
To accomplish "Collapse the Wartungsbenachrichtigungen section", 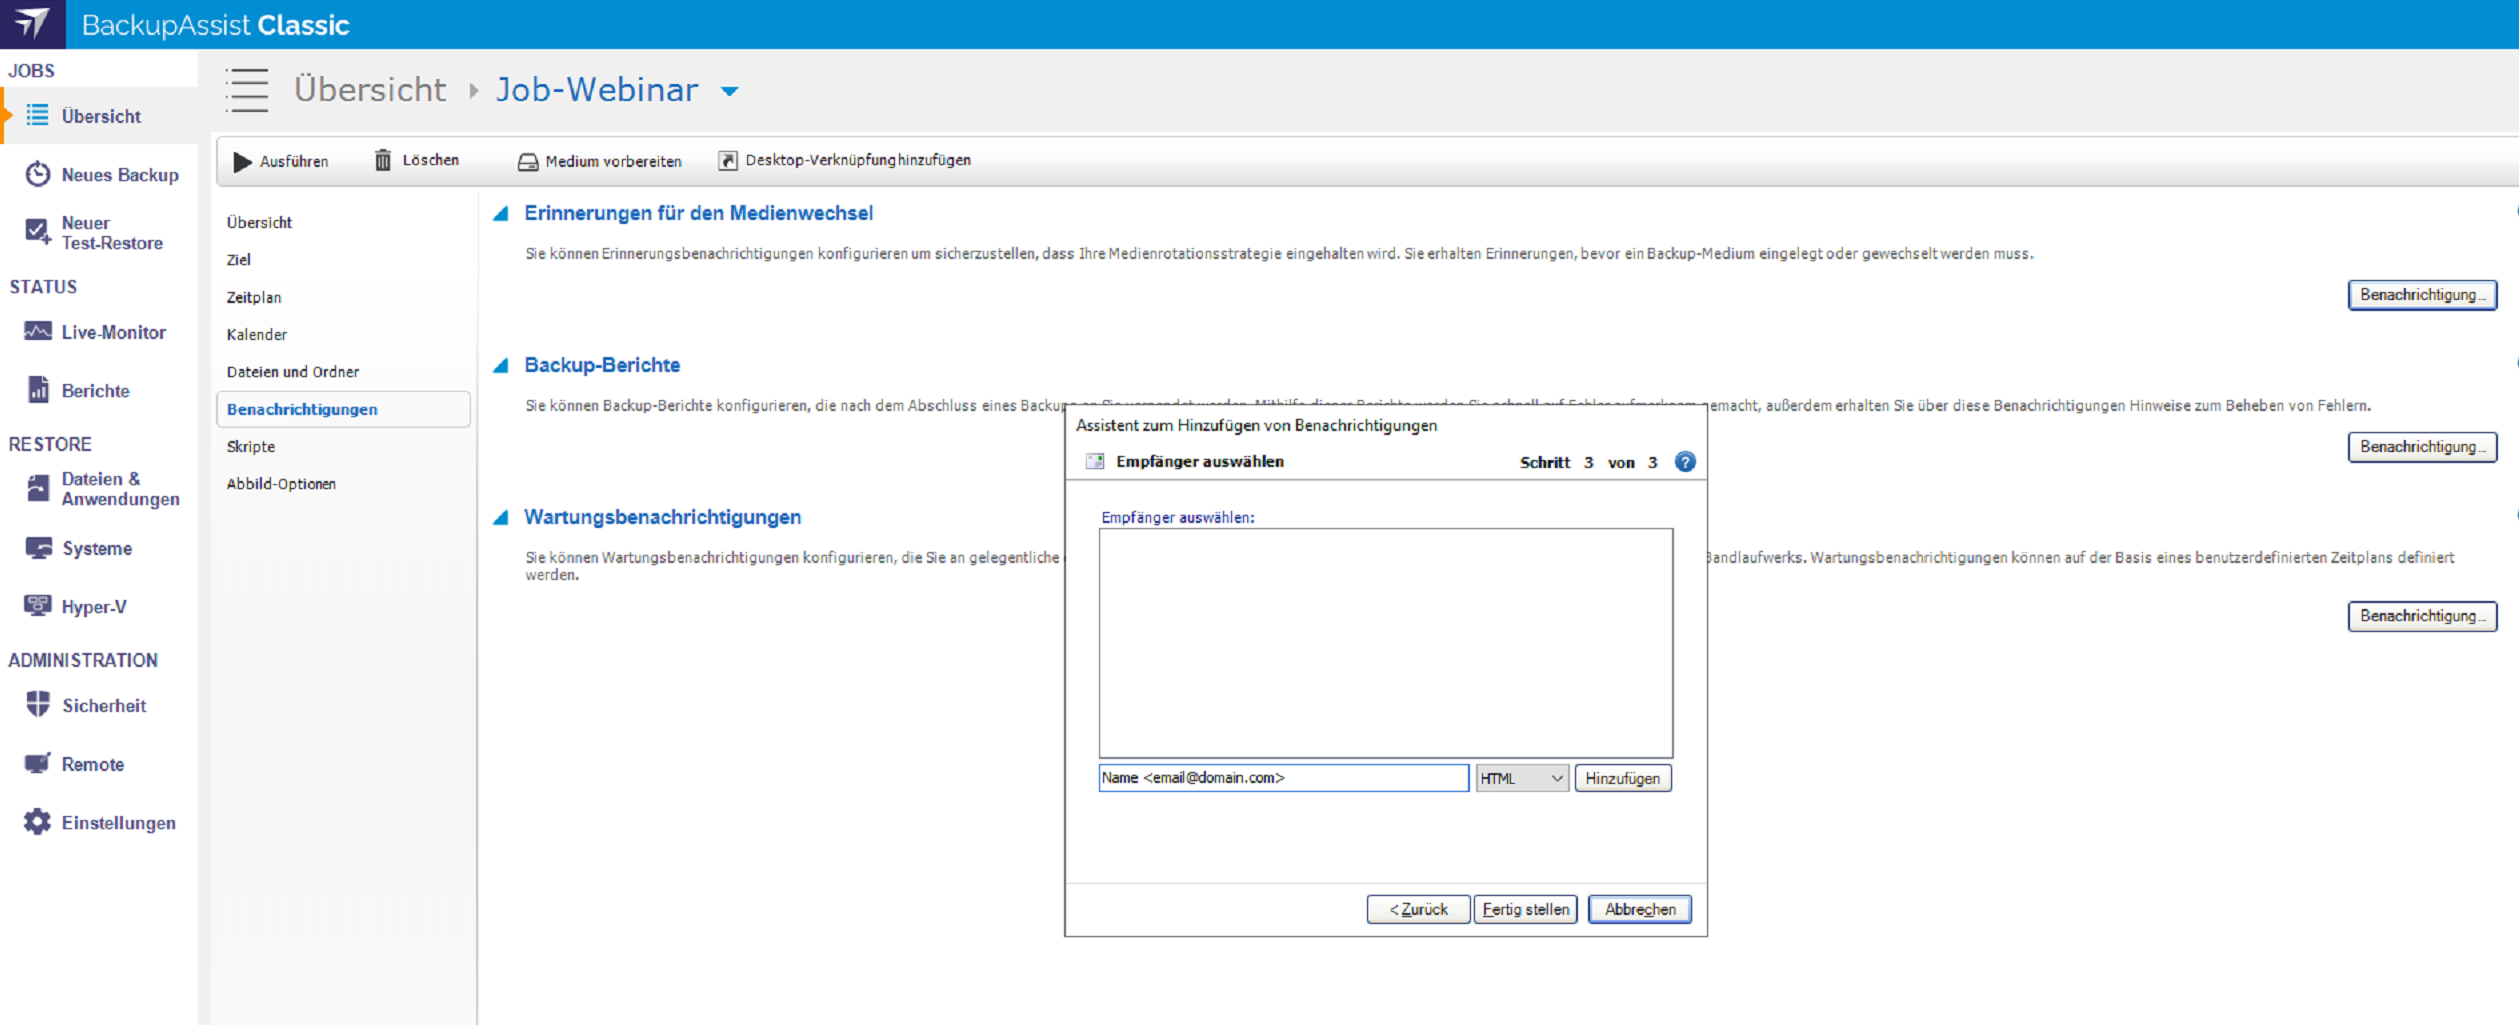I will [x=501, y=518].
